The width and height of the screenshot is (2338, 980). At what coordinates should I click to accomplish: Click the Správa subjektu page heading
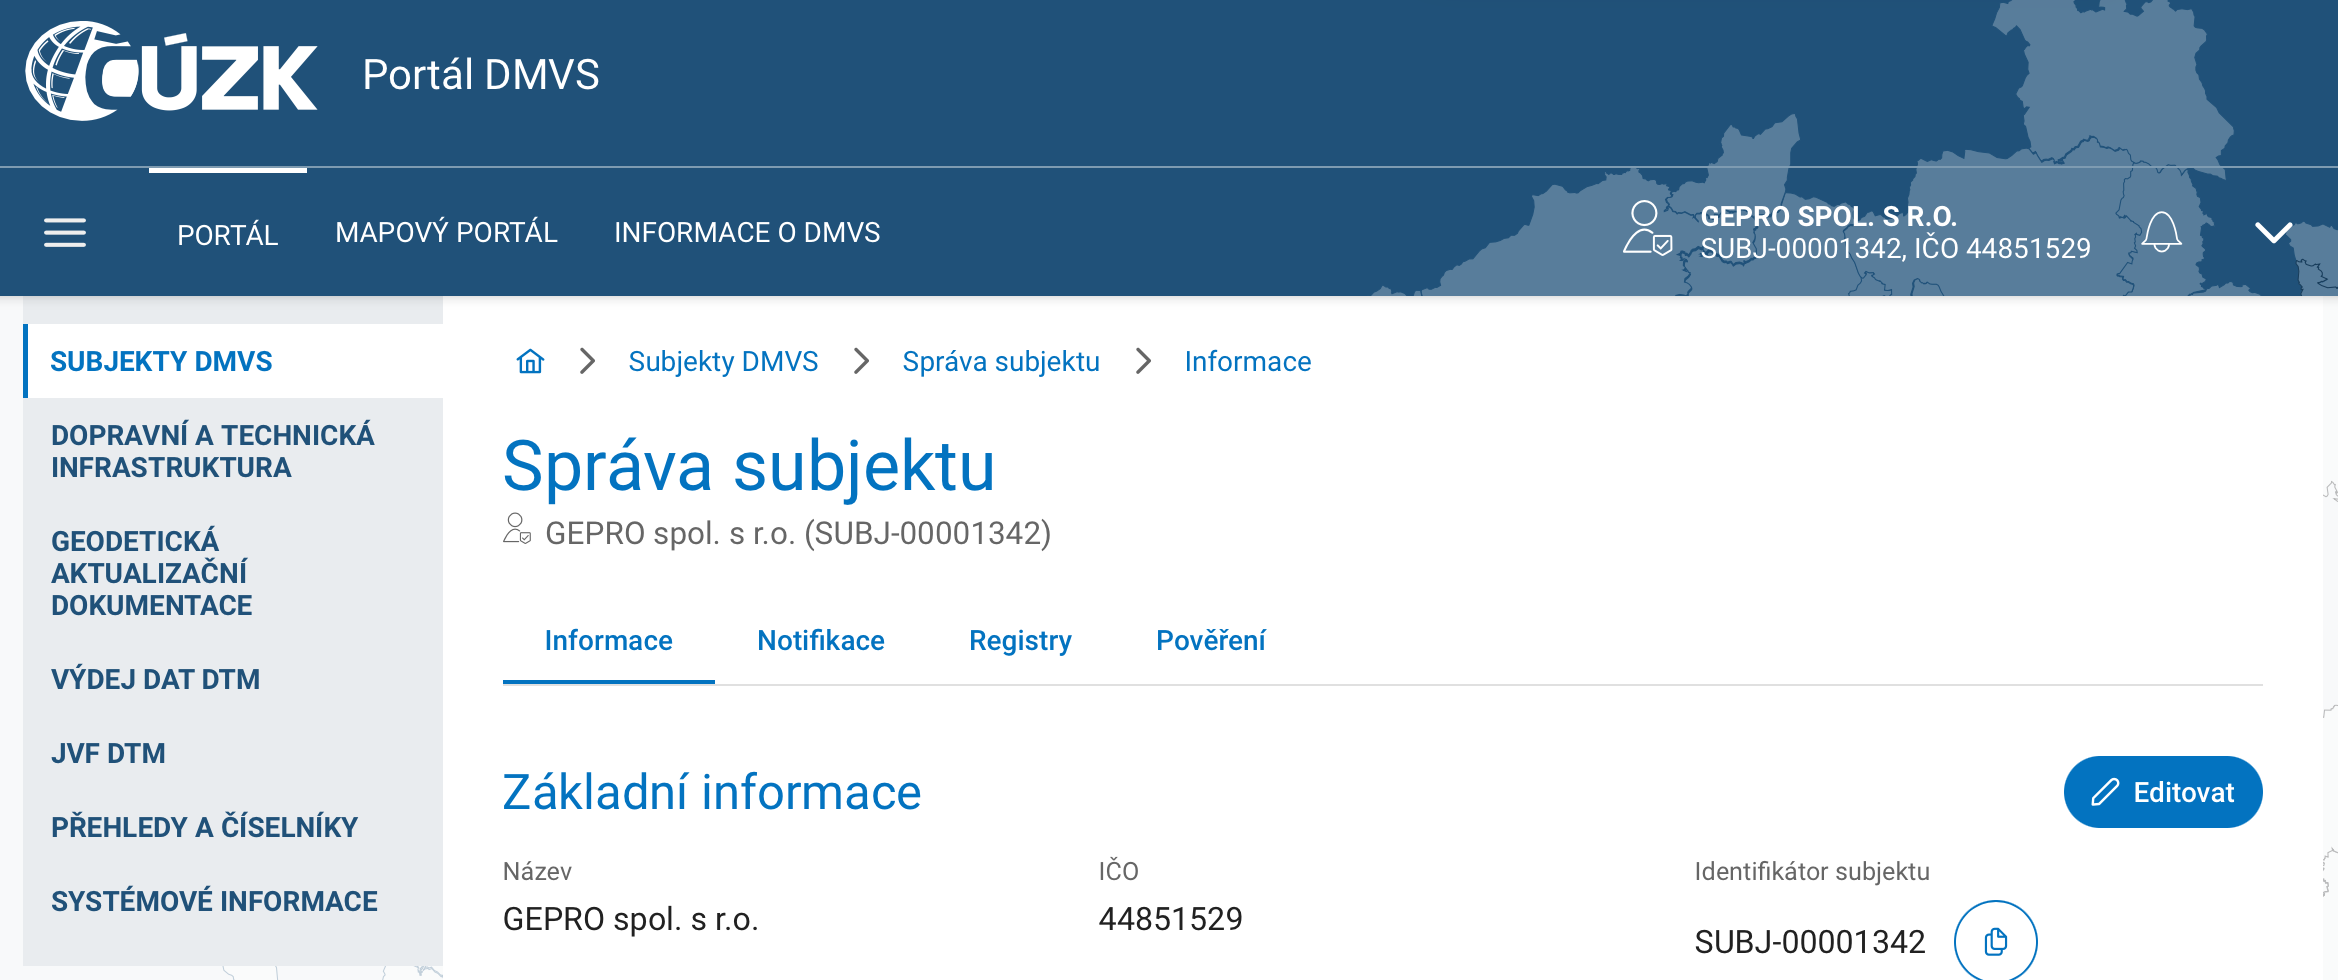749,467
